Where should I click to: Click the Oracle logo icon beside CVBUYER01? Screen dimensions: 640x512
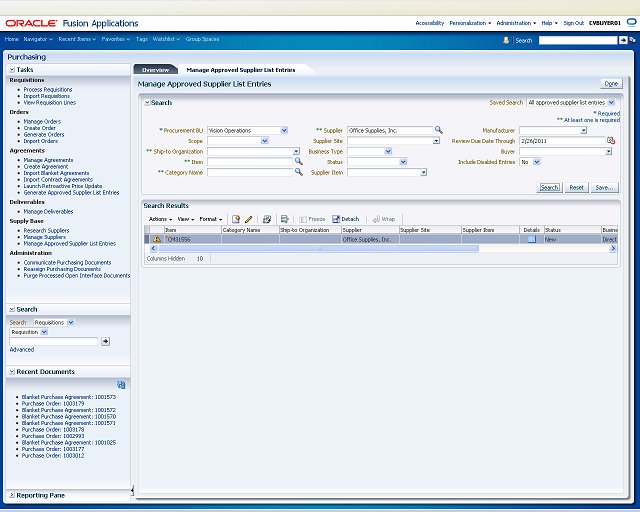pos(631,23)
